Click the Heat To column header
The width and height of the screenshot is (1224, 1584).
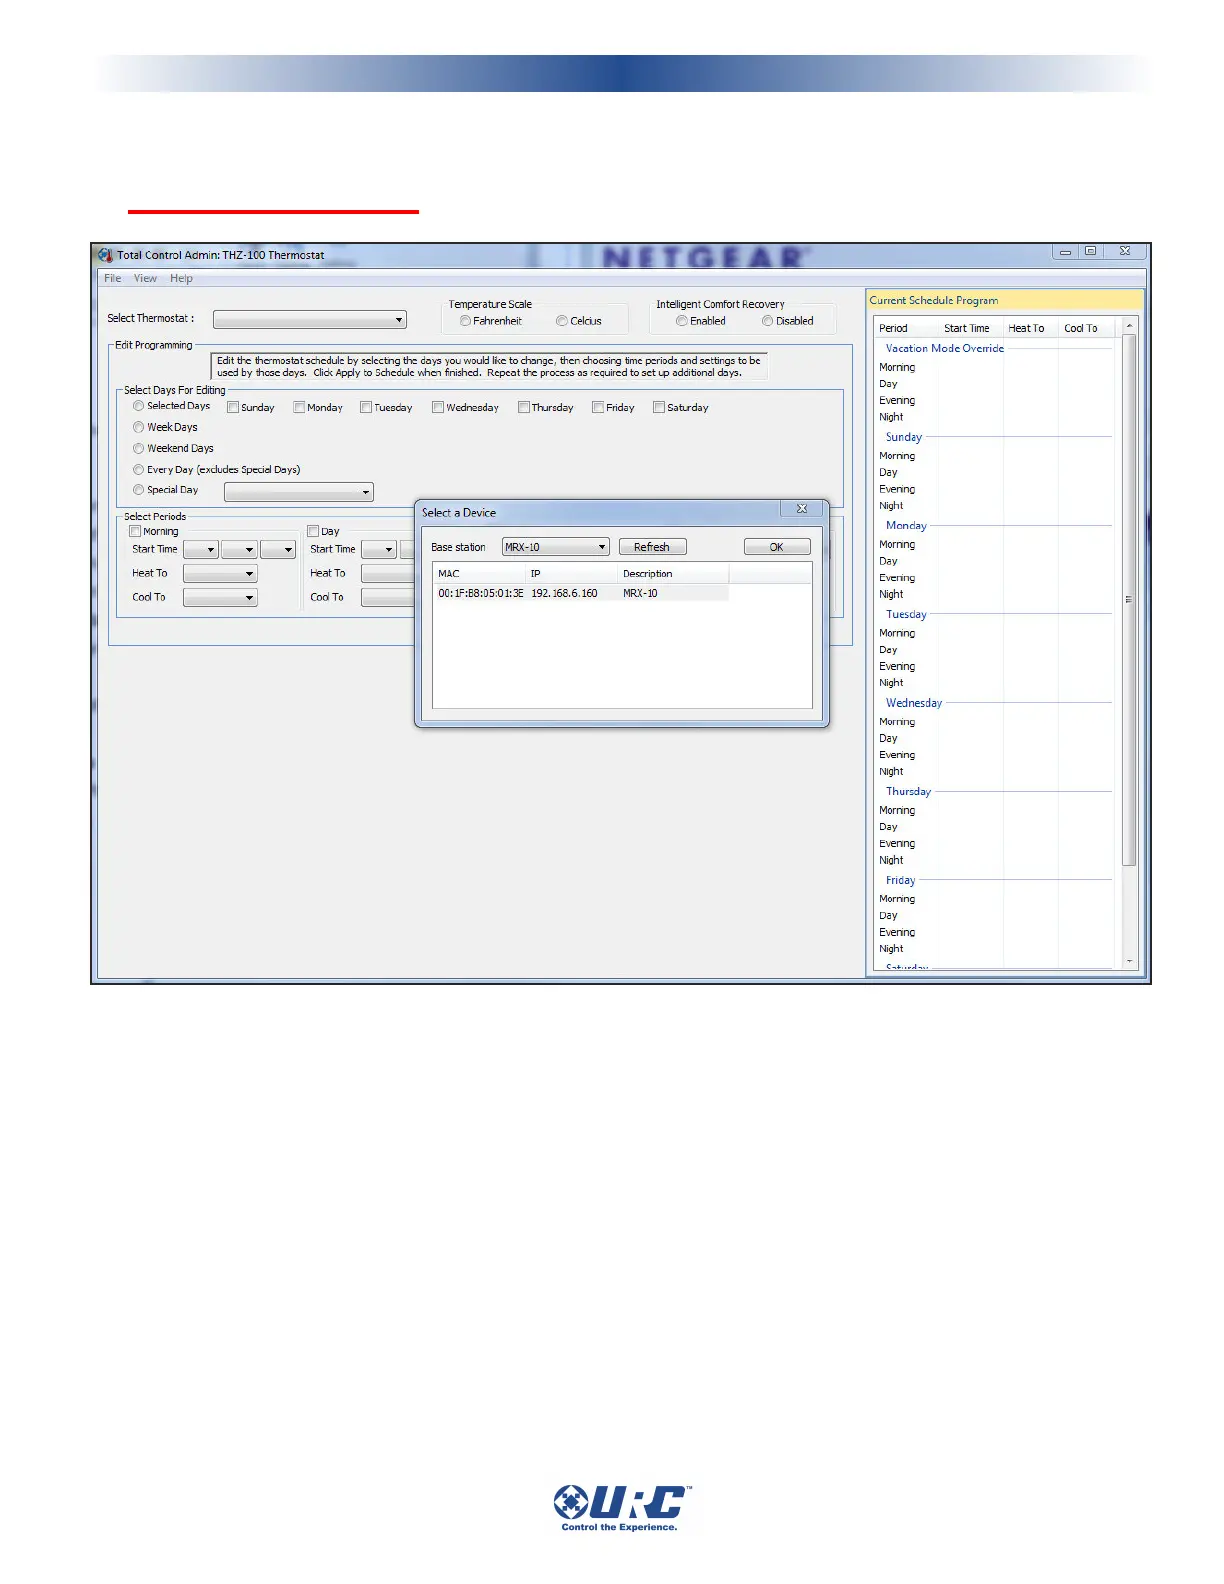pyautogui.click(x=1031, y=328)
